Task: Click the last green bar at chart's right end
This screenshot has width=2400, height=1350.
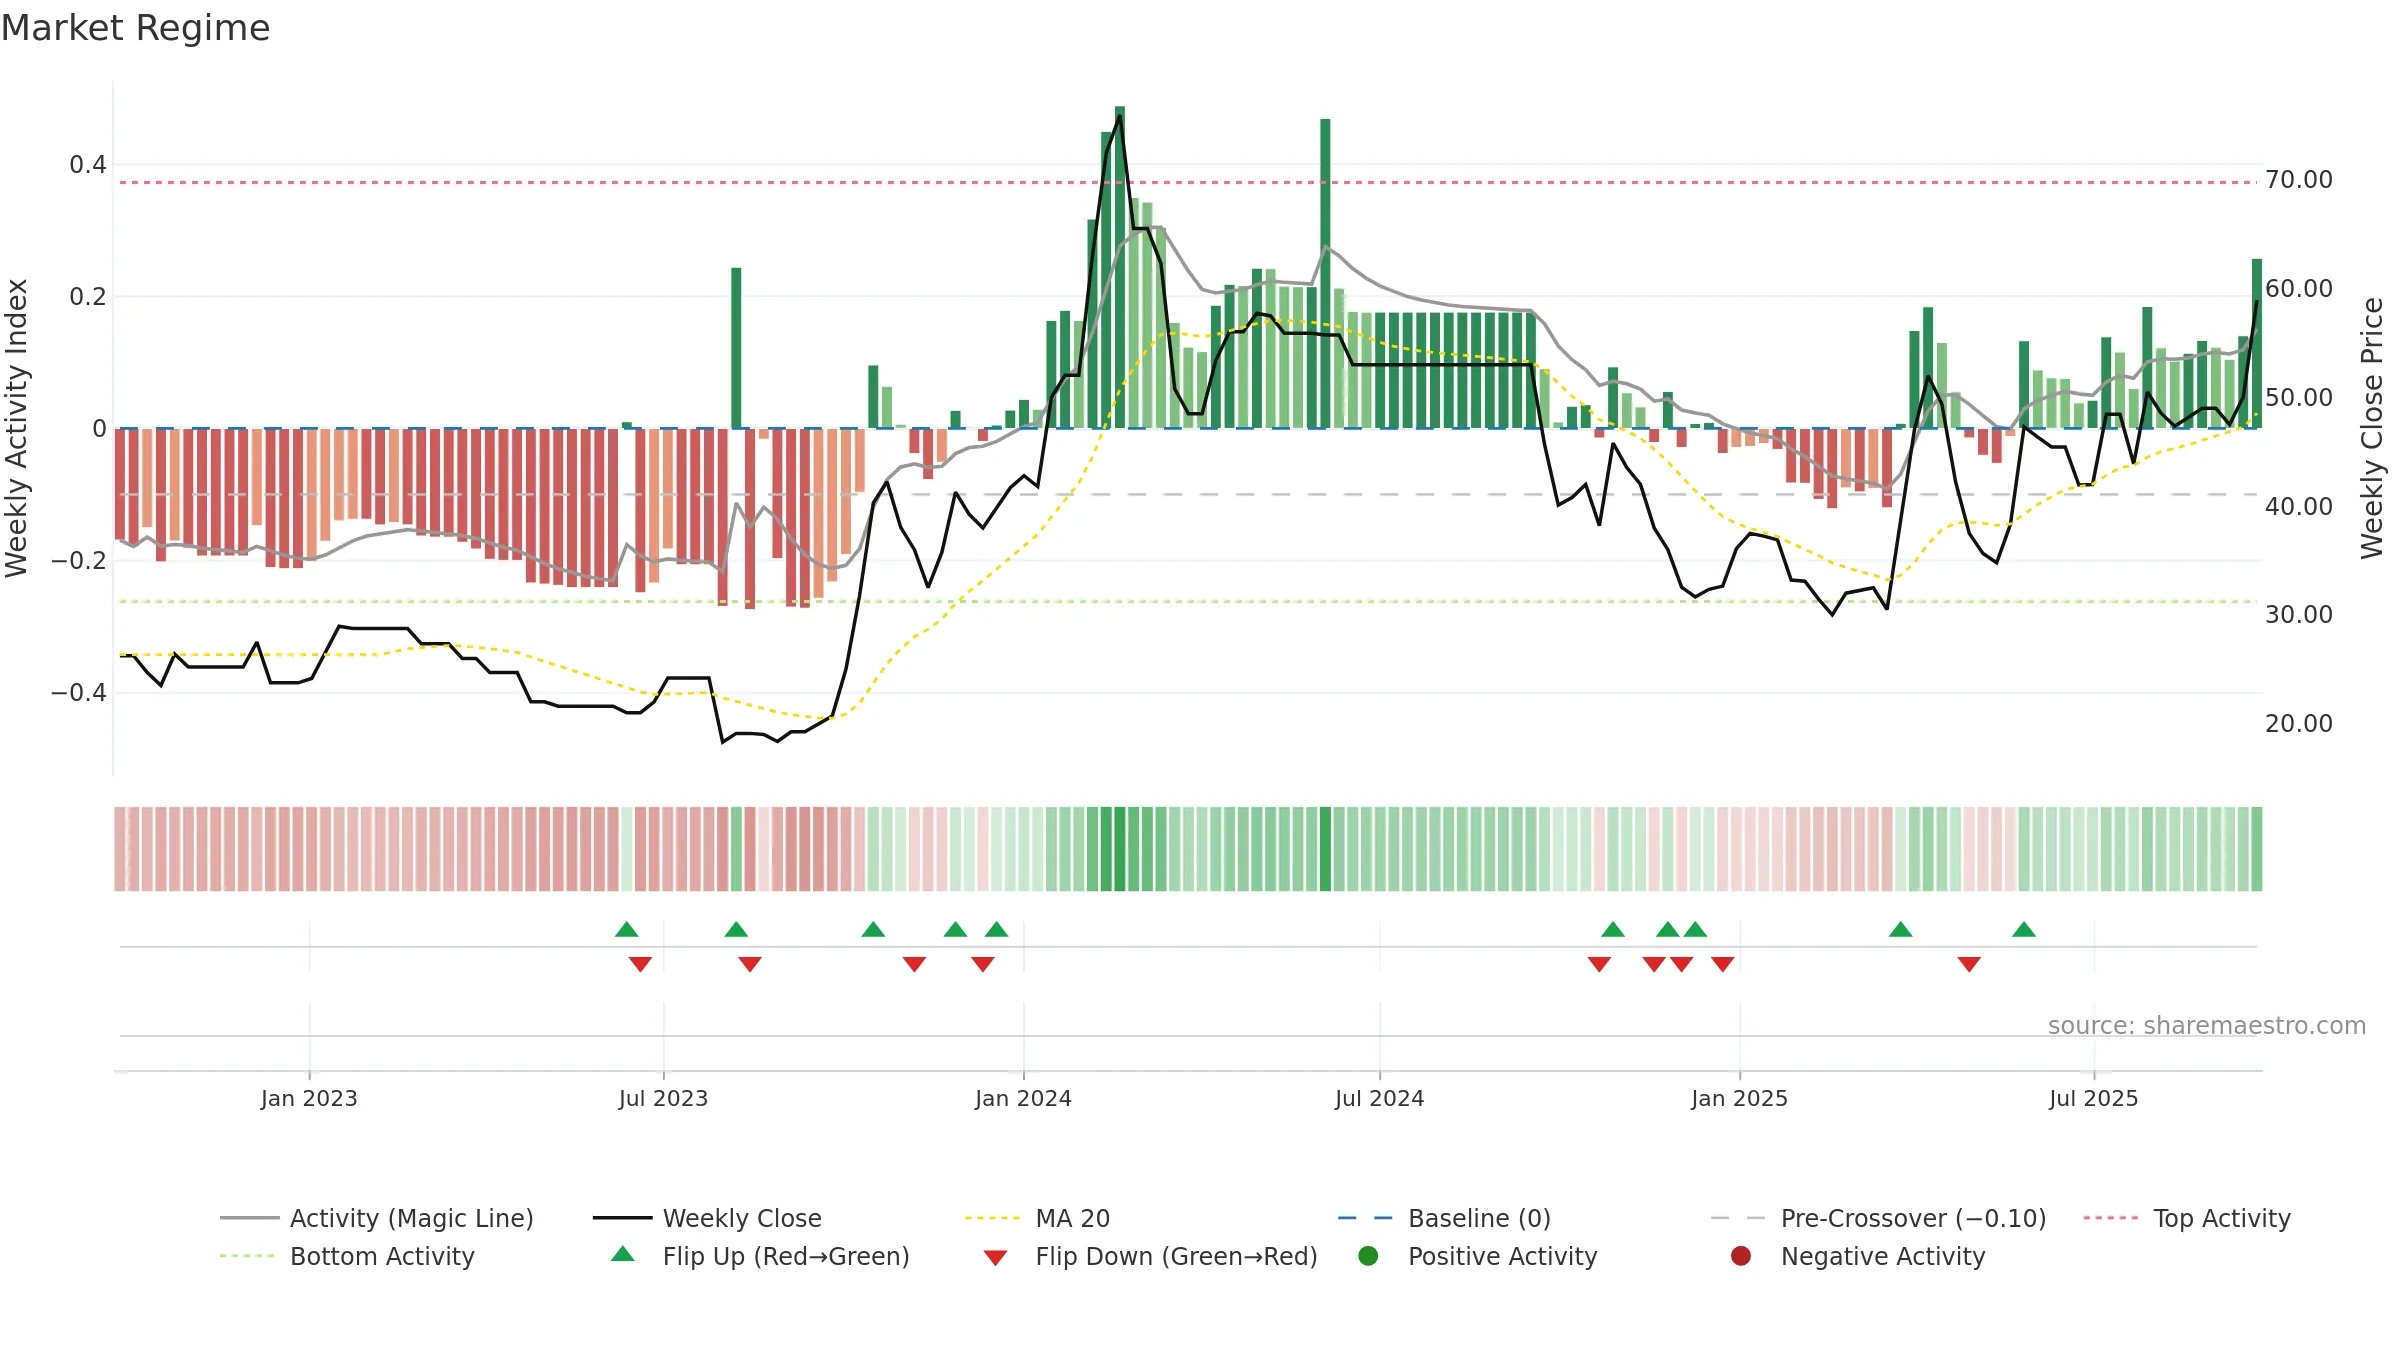Action: tap(2257, 343)
